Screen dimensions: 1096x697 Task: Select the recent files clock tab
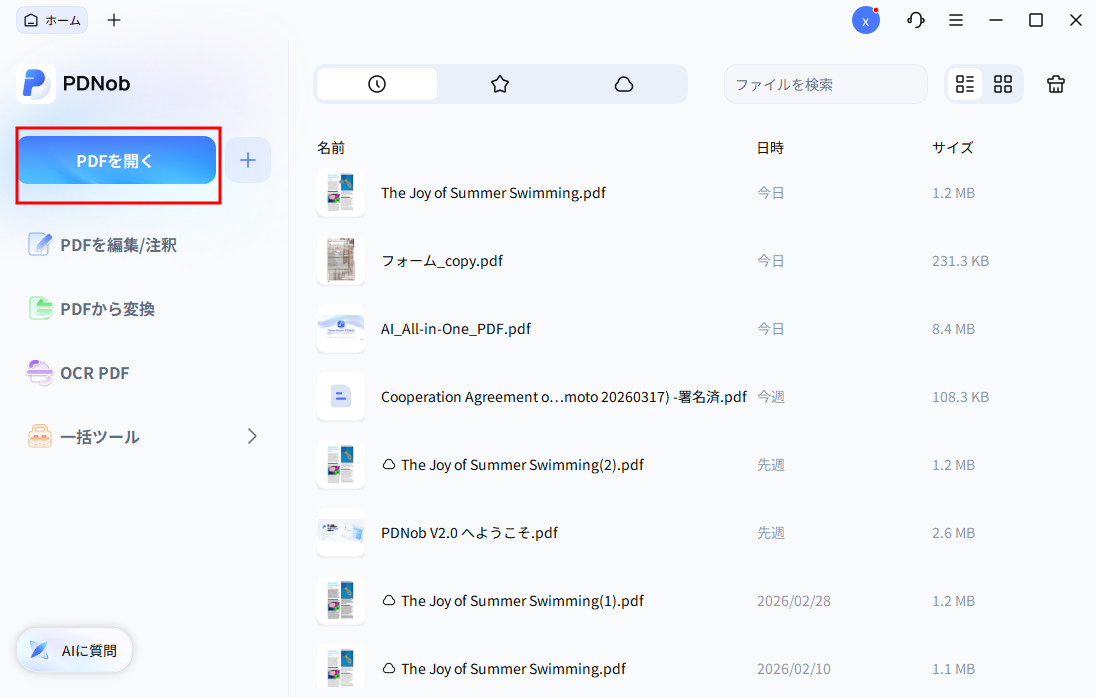click(377, 84)
